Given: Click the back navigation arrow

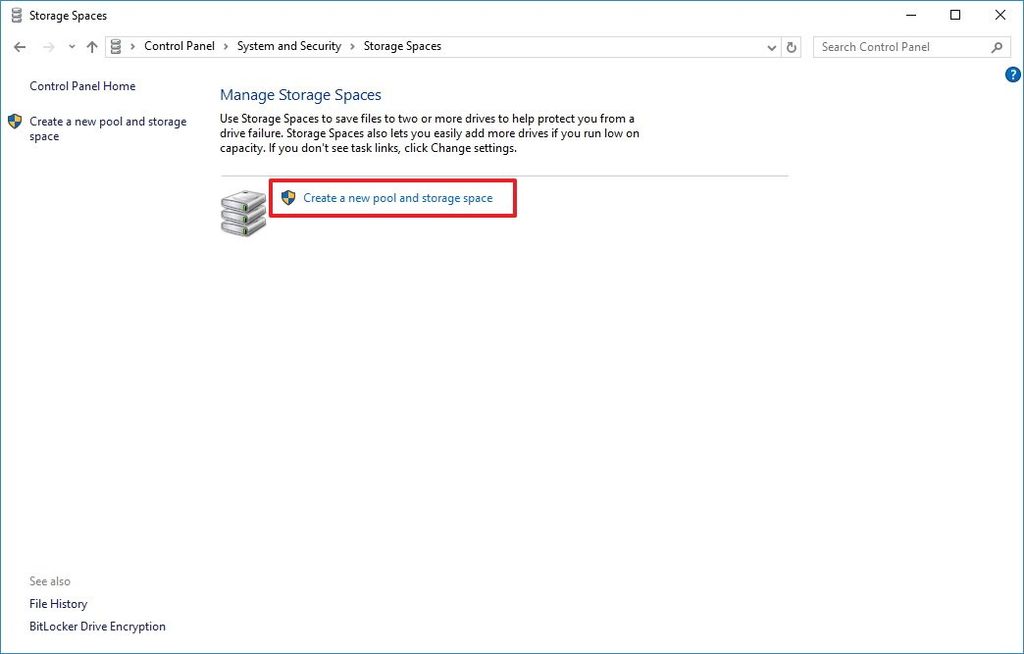Looking at the screenshot, I should click(20, 46).
